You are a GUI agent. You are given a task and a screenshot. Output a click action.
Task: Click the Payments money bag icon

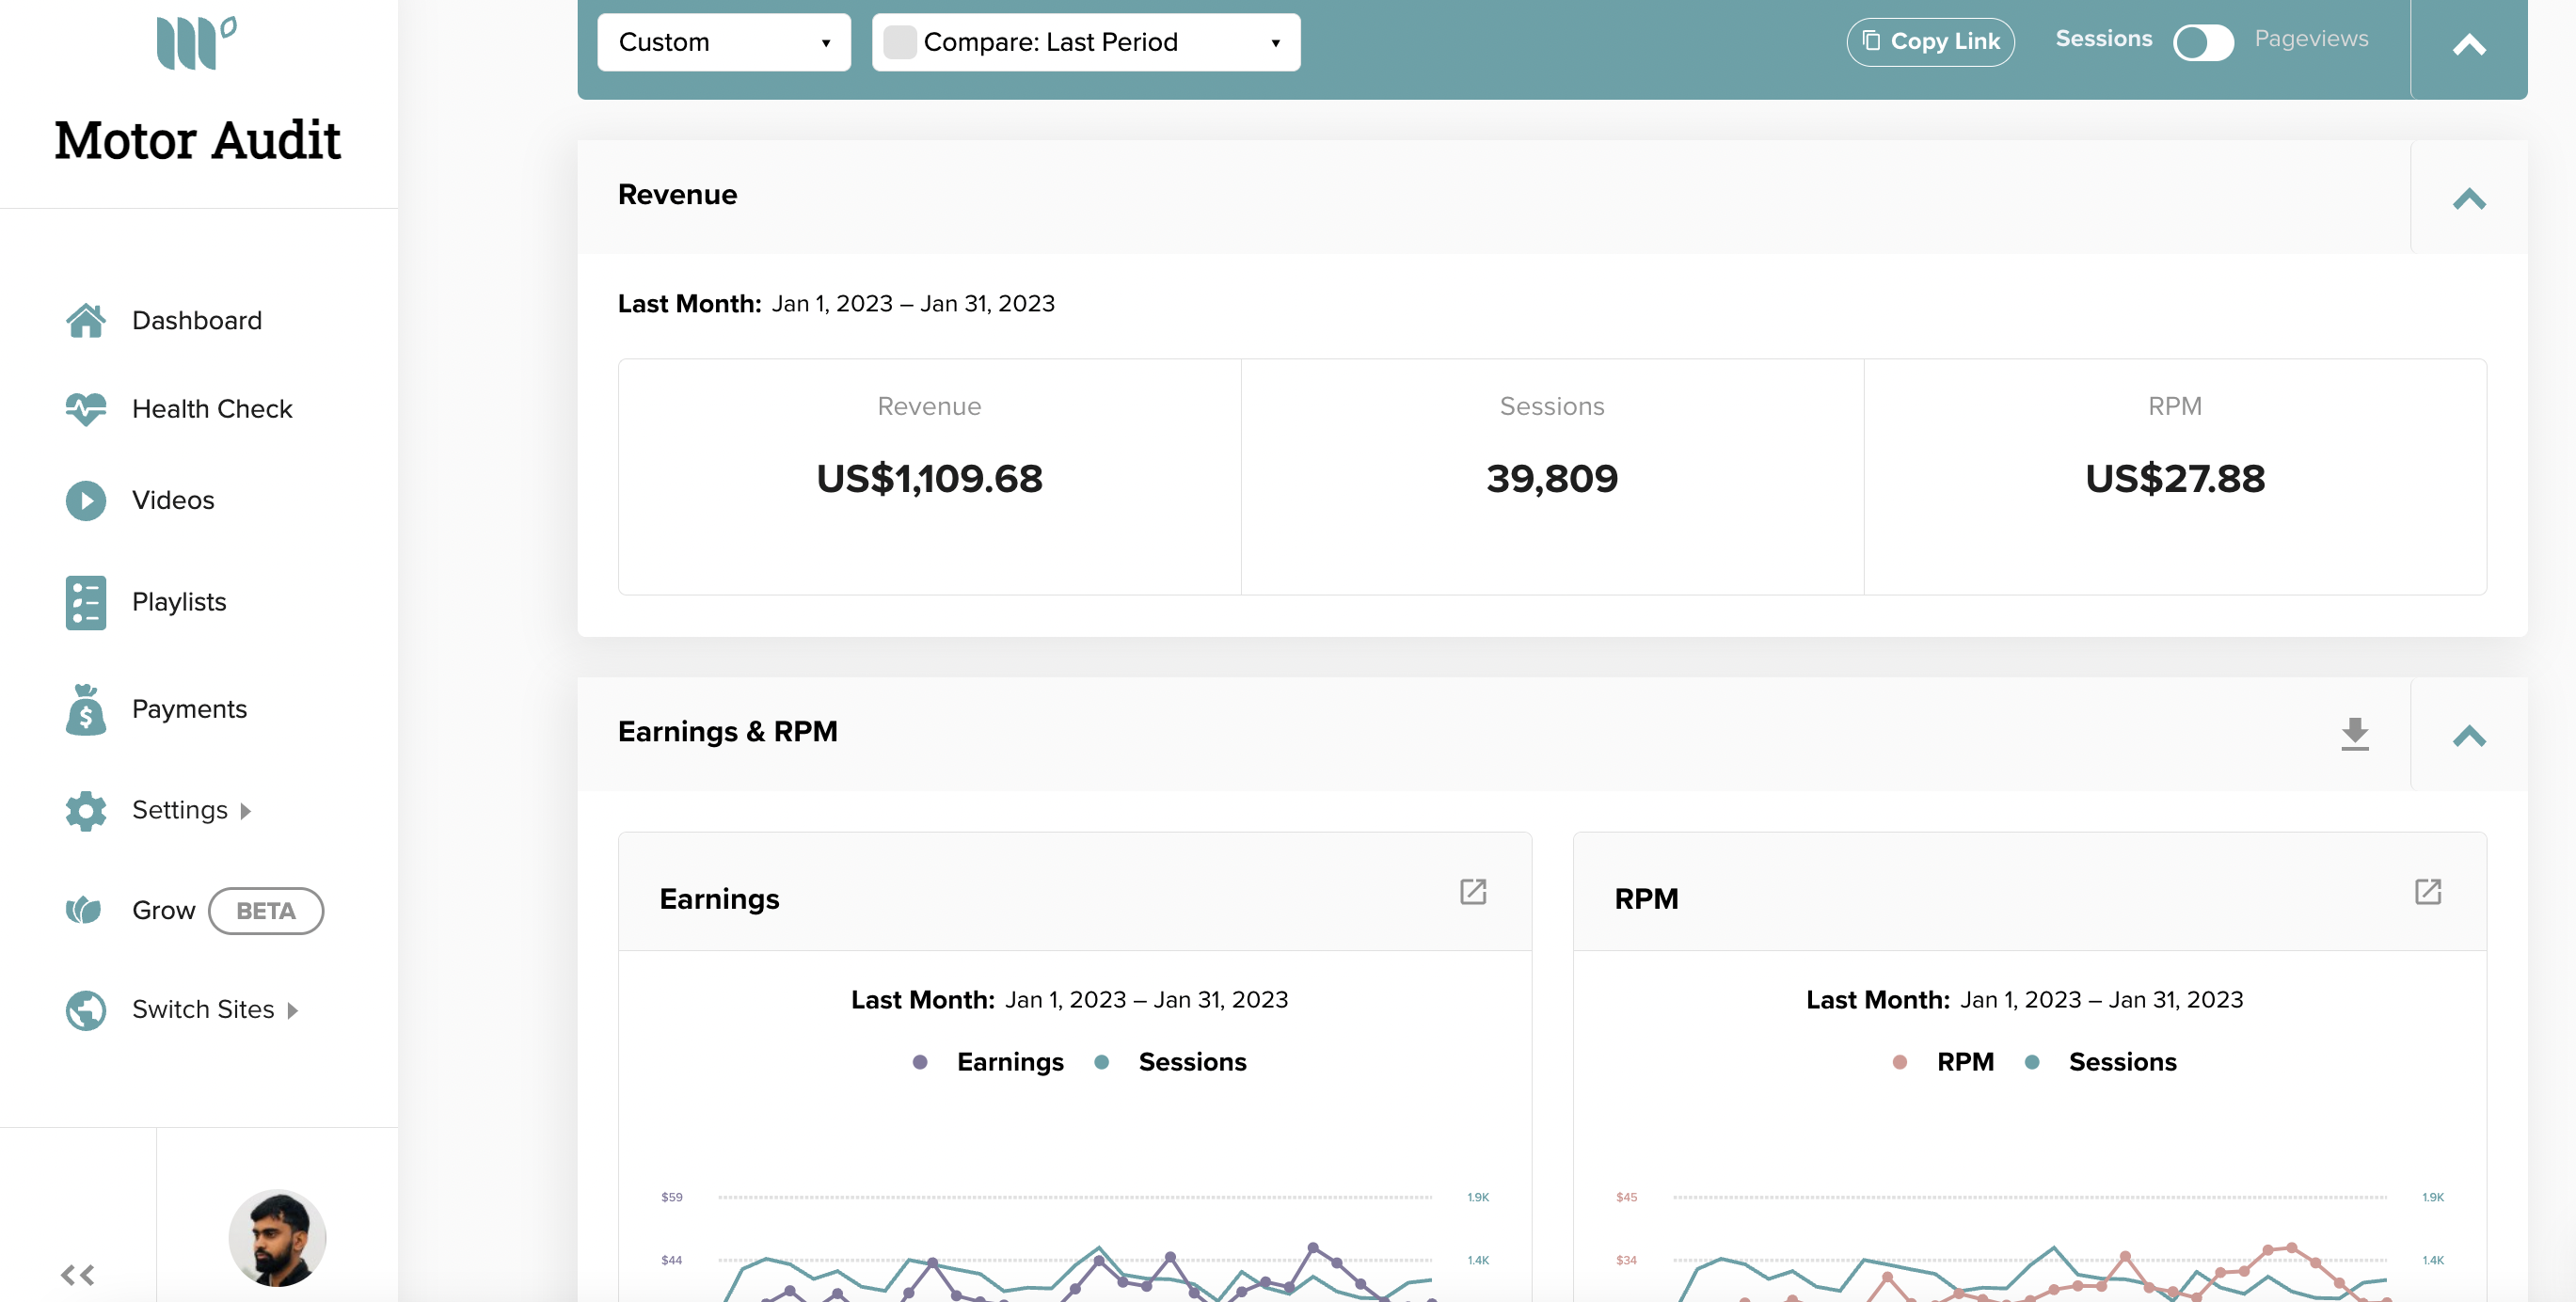click(x=86, y=709)
